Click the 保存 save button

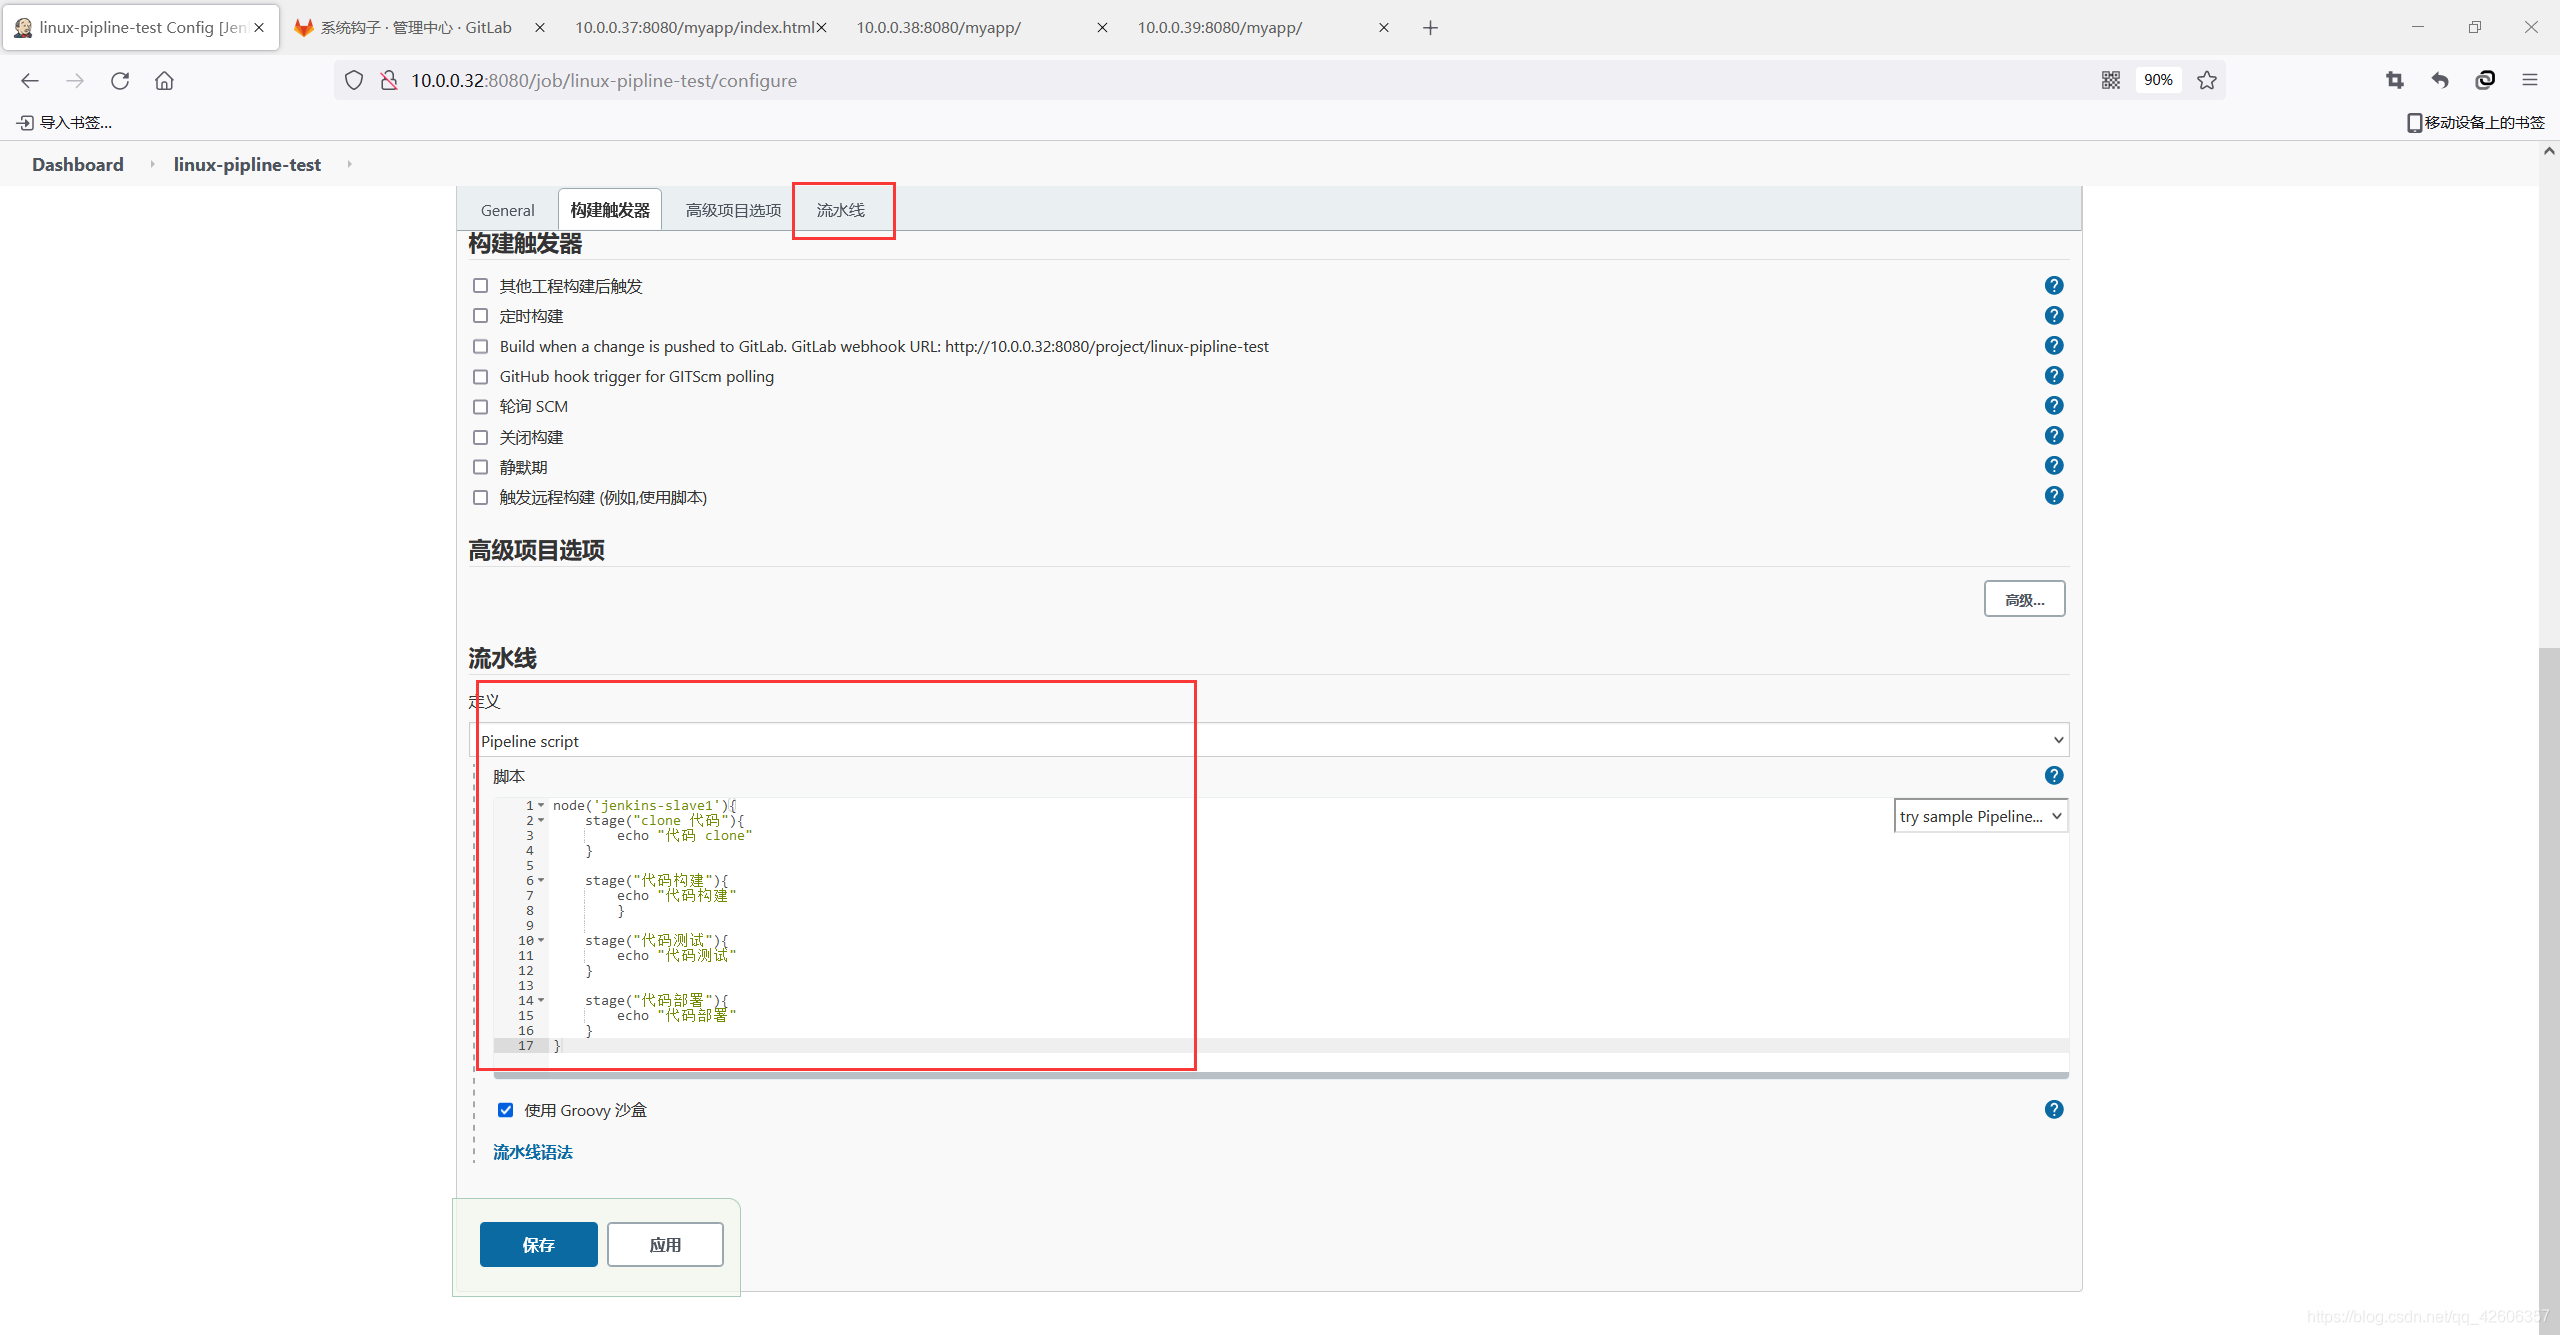point(538,1244)
